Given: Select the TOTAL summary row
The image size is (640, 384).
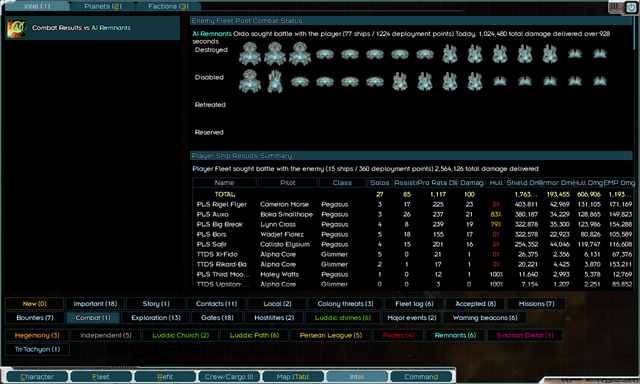Looking at the screenshot, I should pos(413,194).
